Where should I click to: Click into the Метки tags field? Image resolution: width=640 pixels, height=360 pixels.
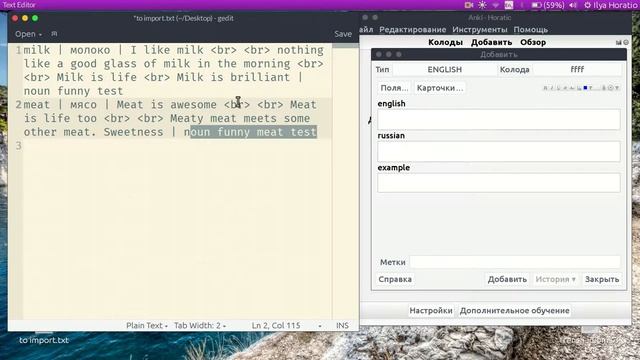pyautogui.click(x=515, y=262)
